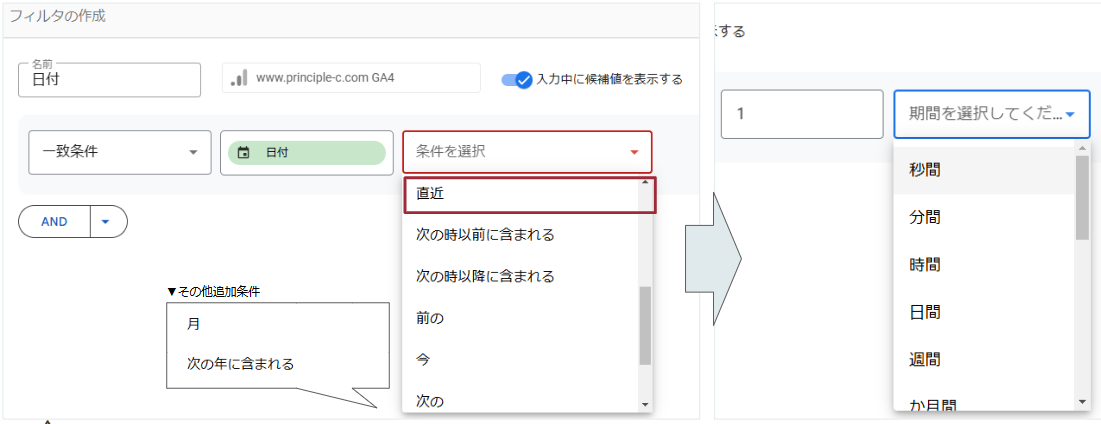Click the period list scrollbar thumb

(1082, 198)
